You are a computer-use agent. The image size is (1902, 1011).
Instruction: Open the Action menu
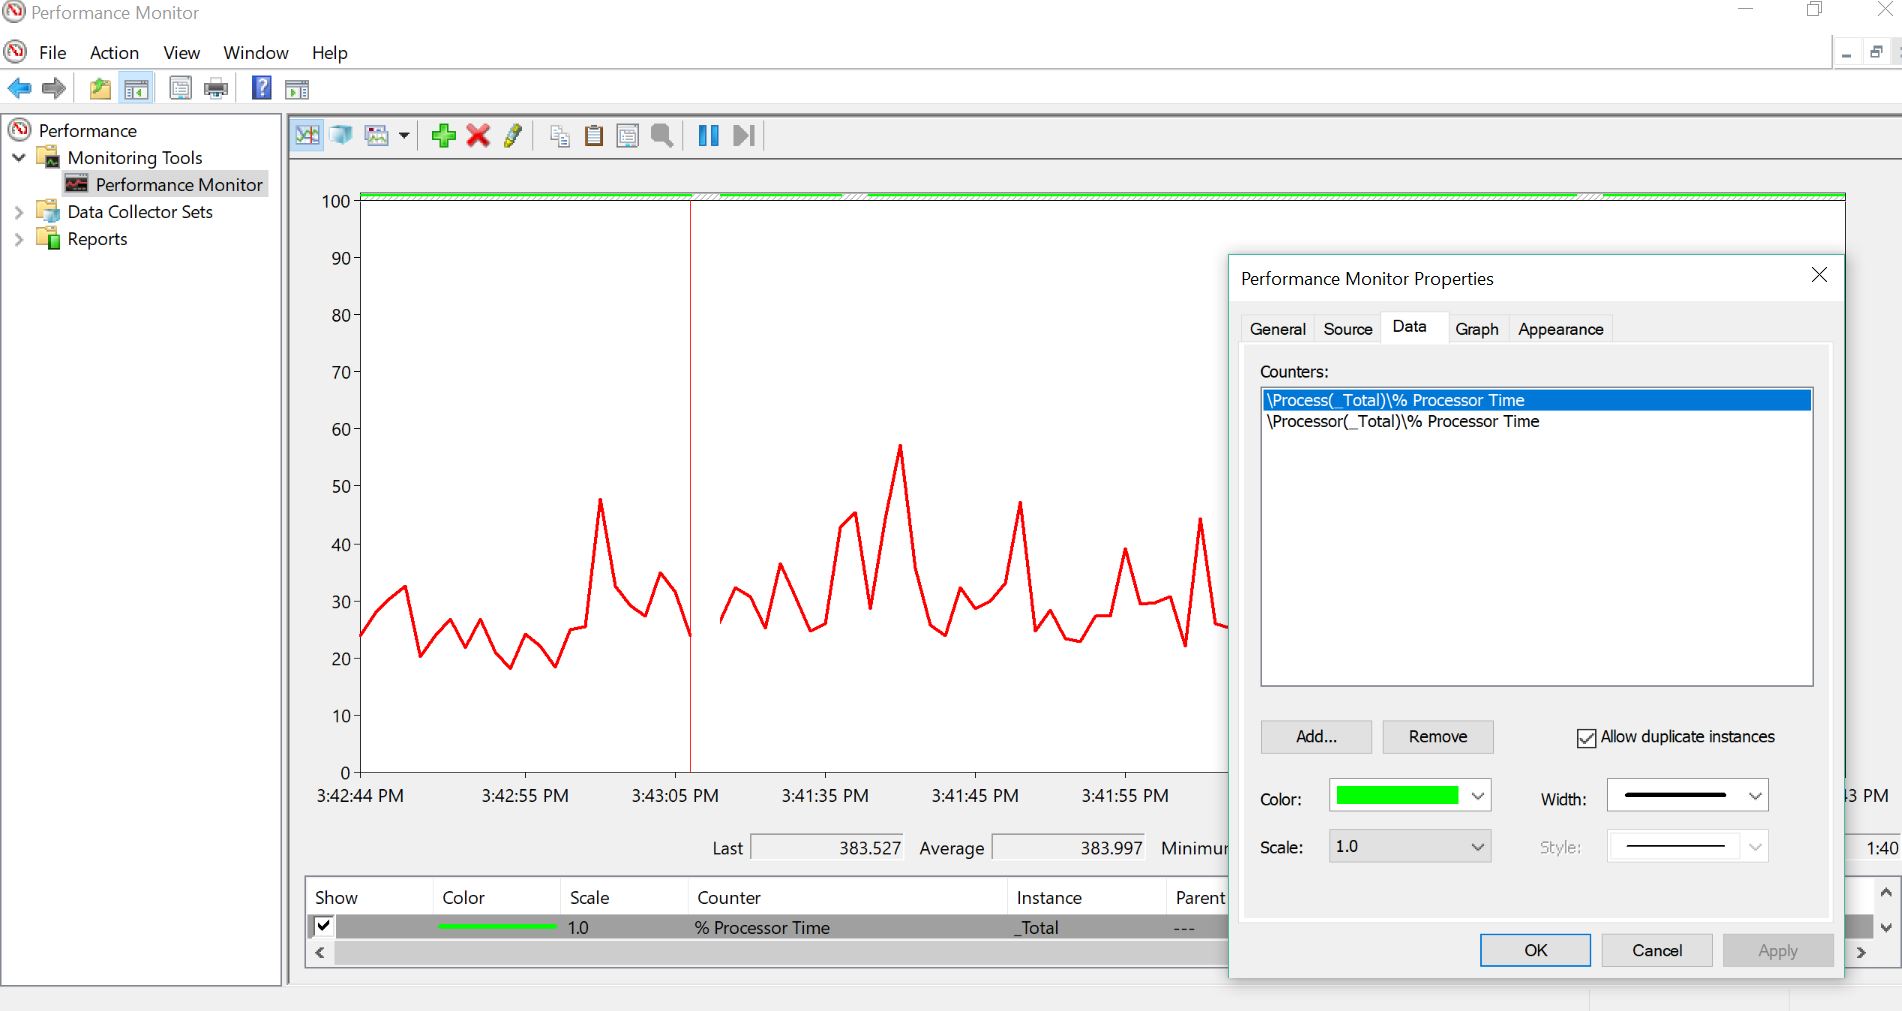click(114, 53)
